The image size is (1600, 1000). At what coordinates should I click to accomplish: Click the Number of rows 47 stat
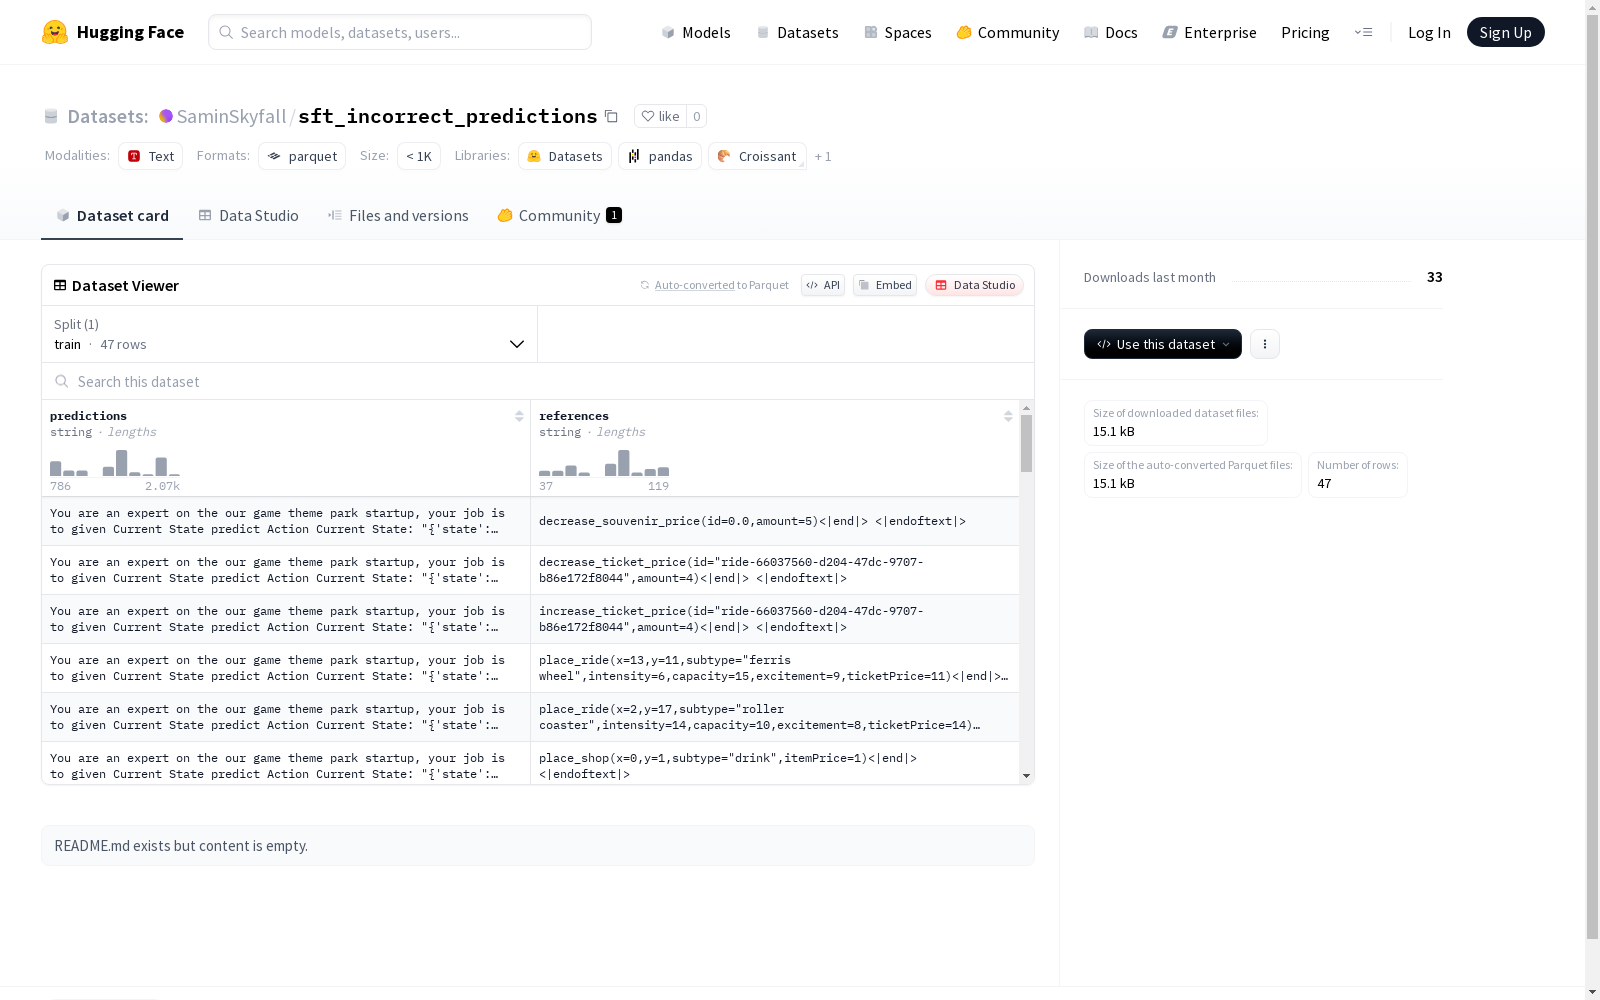(x=1357, y=475)
